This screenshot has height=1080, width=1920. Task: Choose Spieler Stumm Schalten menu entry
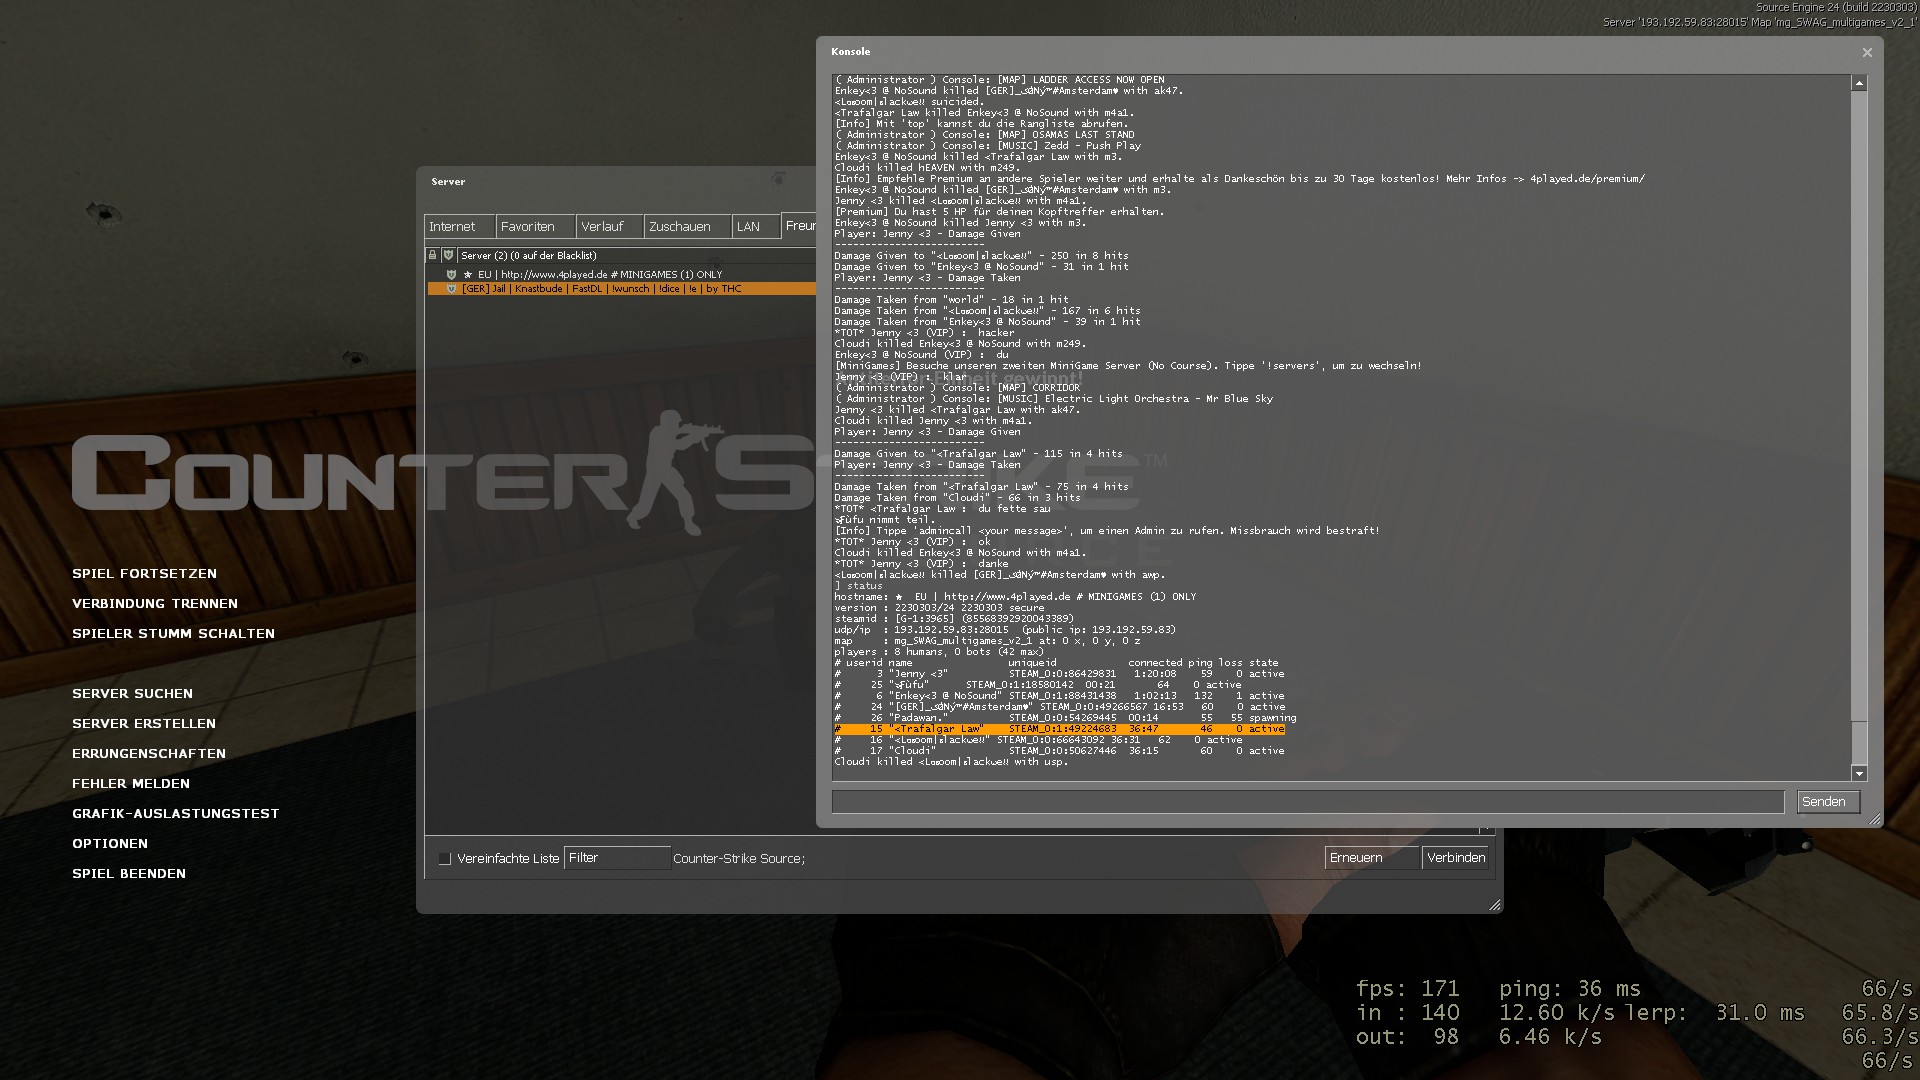point(173,634)
